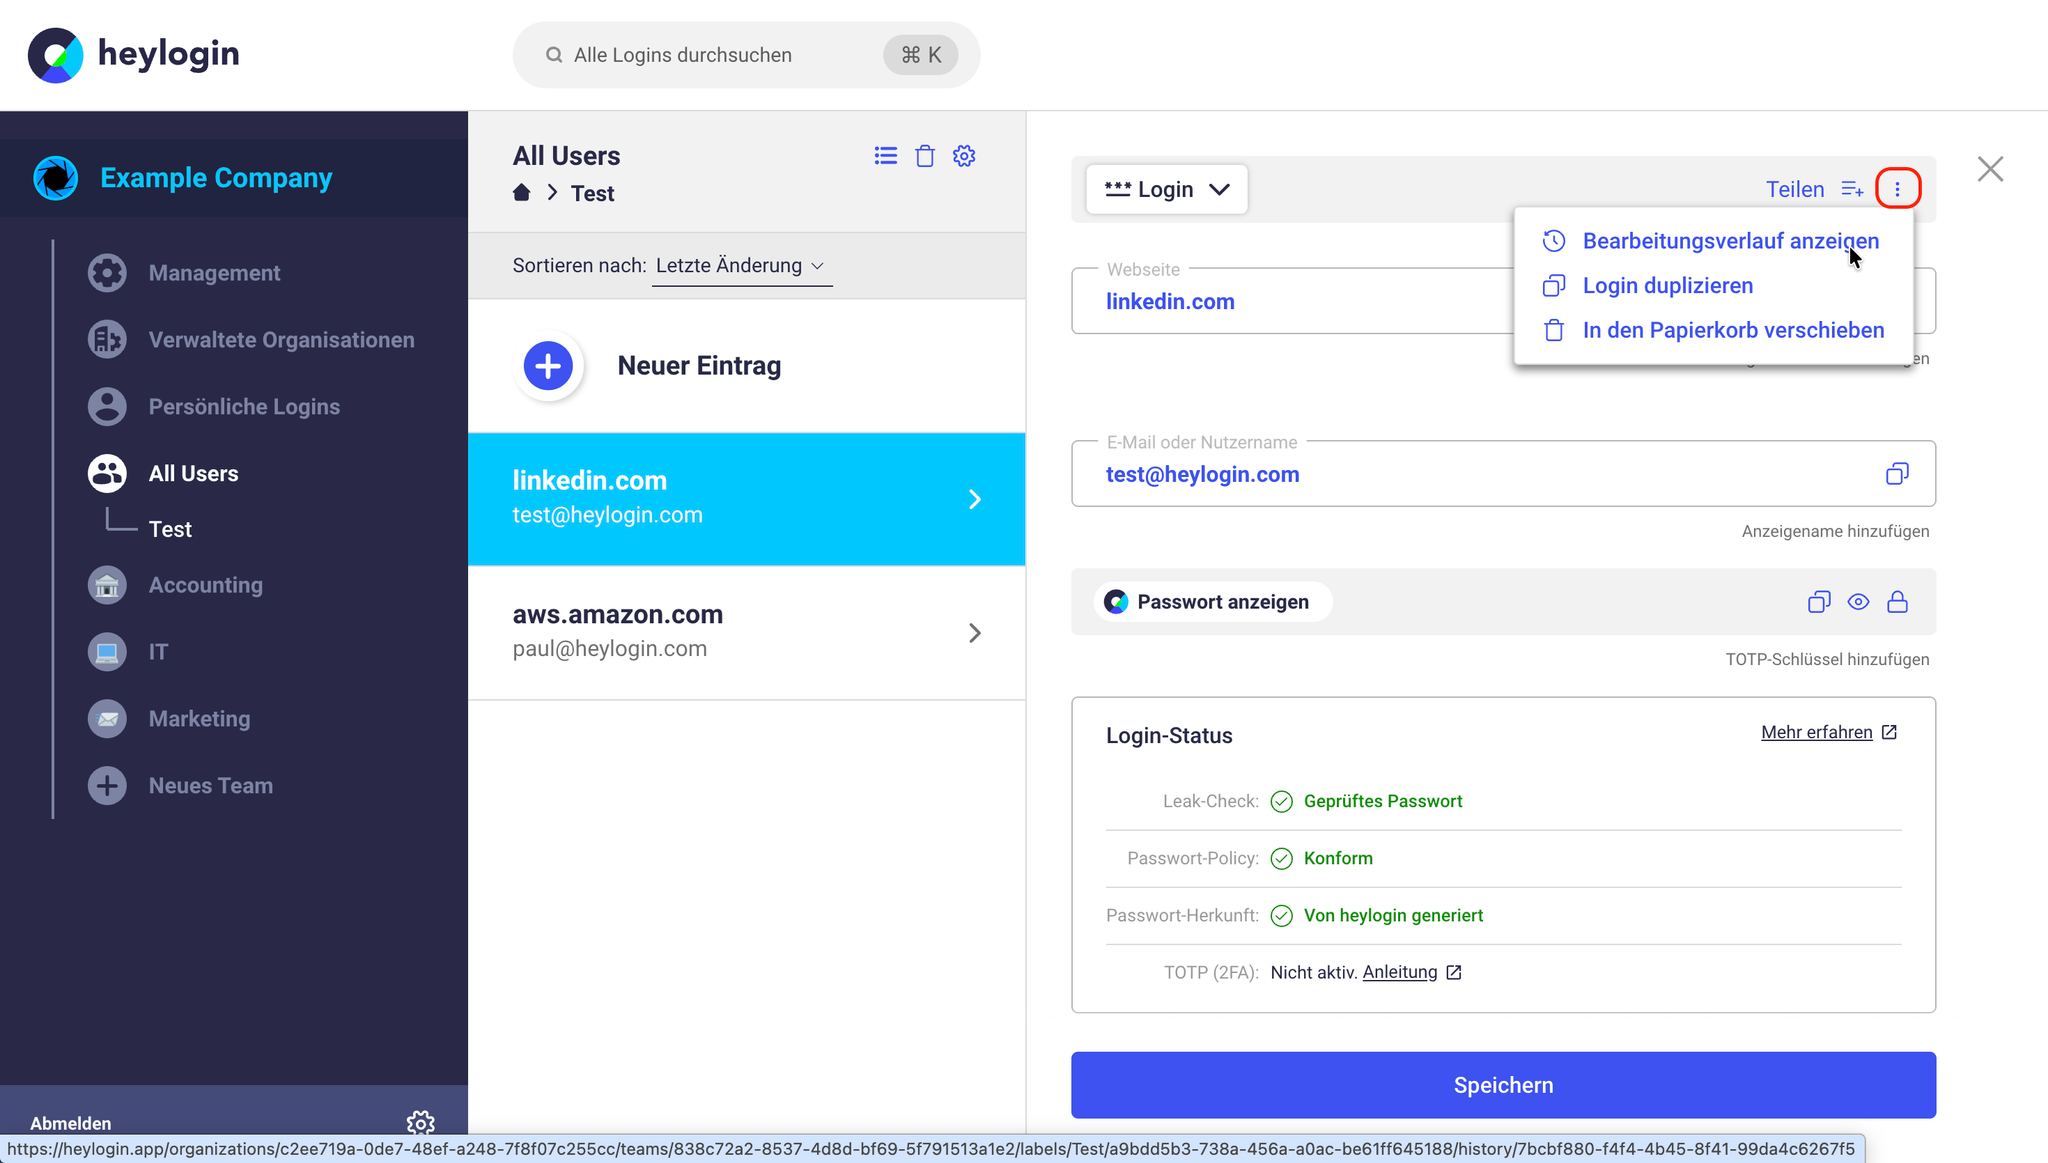Open the aws.amazon.com entry chevron

coord(975,633)
